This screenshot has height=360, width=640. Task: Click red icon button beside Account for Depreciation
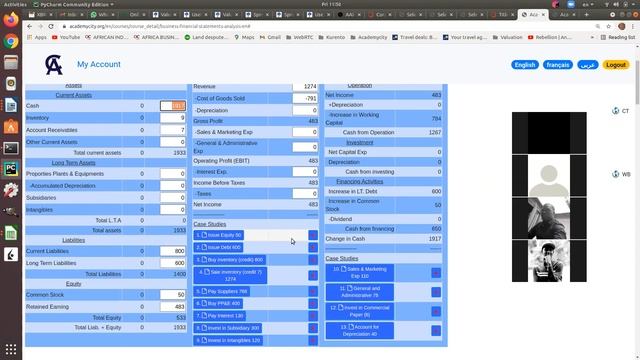(436, 331)
